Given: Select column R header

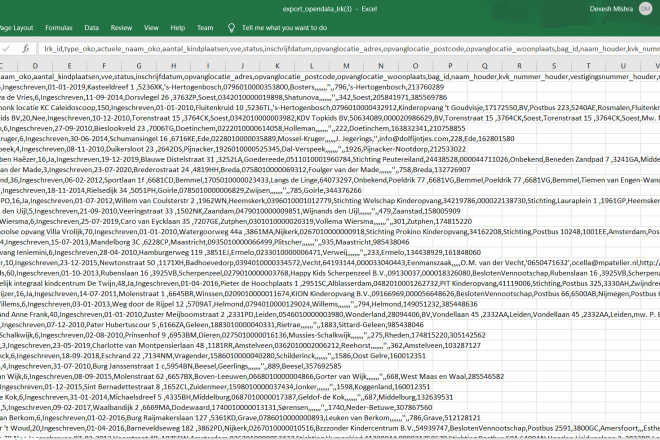Looking at the screenshot, I should point(519,66).
